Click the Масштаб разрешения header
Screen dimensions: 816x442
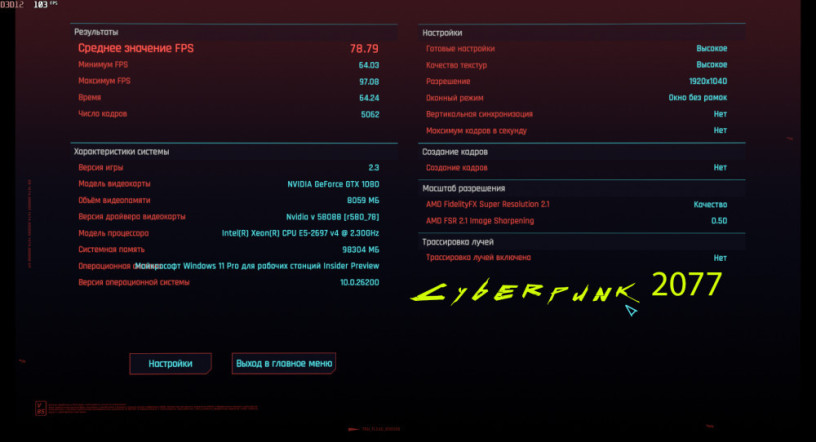pos(463,188)
